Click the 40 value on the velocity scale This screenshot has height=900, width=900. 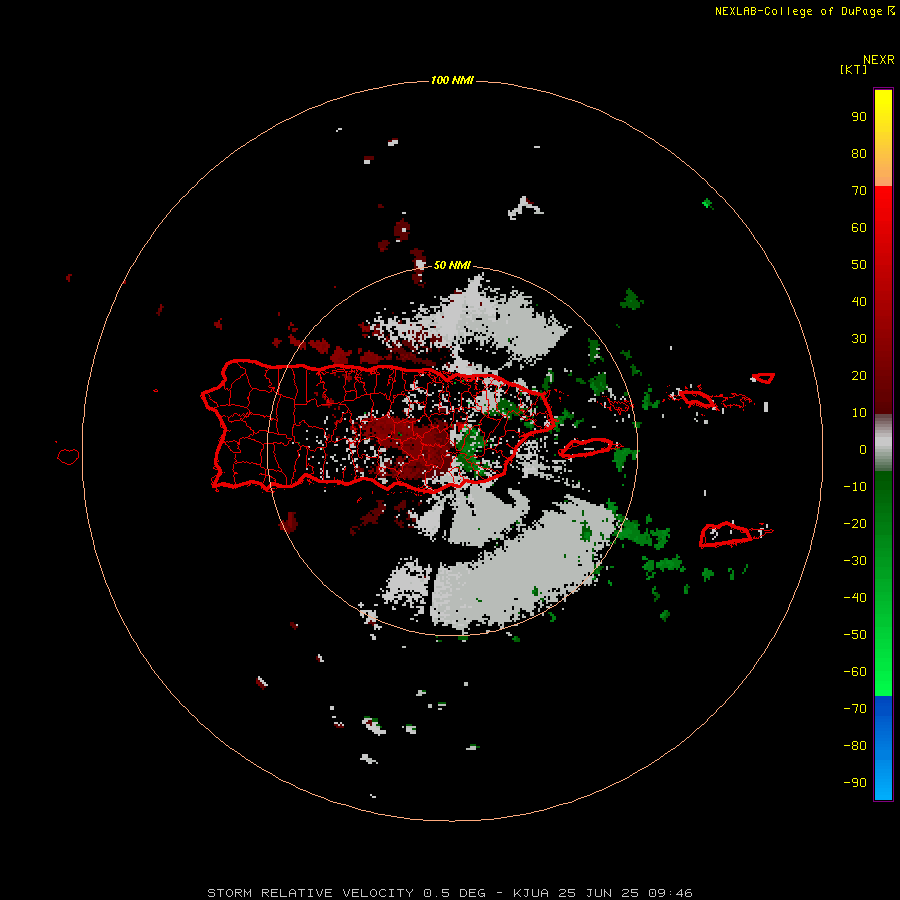pyautogui.click(x=859, y=301)
